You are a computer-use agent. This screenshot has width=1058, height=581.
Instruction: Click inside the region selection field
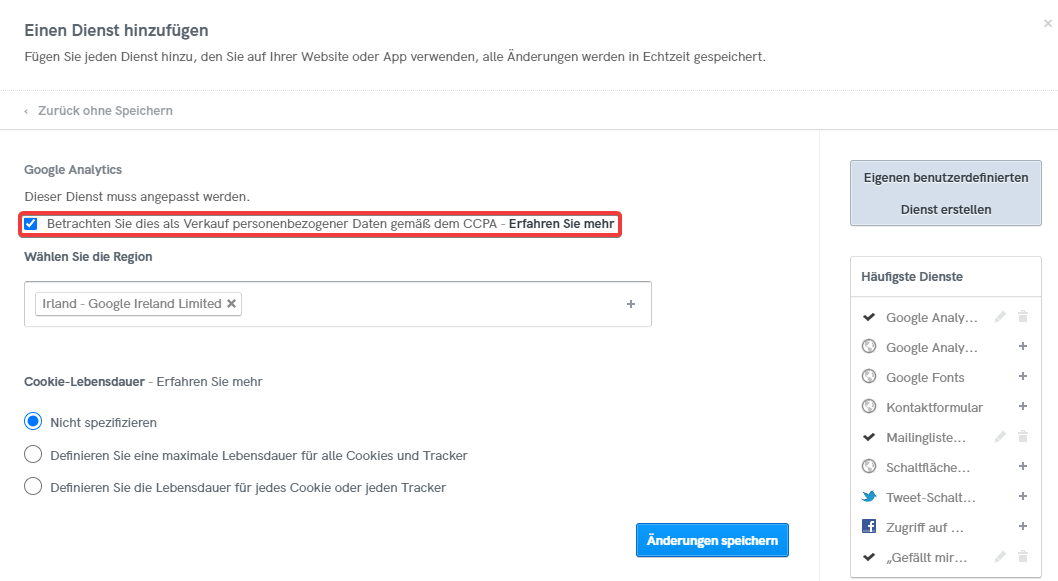click(430, 304)
